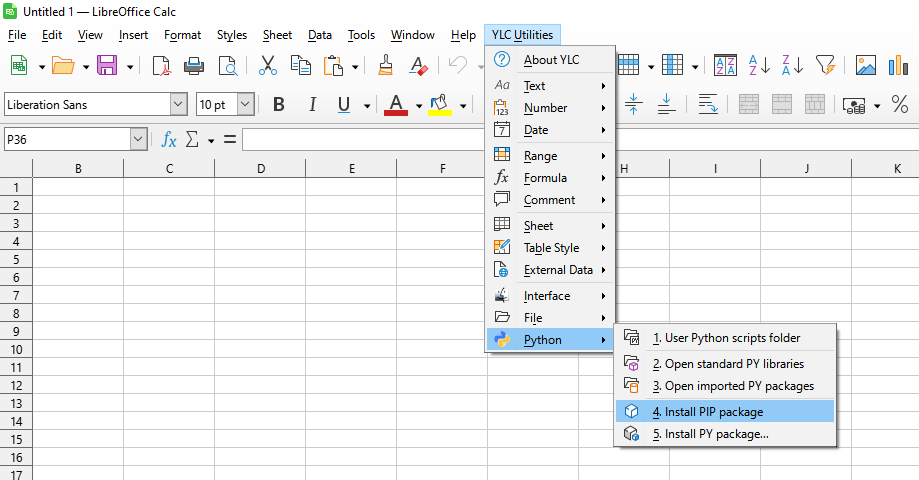Choose About YLC from the menu
This screenshot has height=480, width=919.
point(551,60)
